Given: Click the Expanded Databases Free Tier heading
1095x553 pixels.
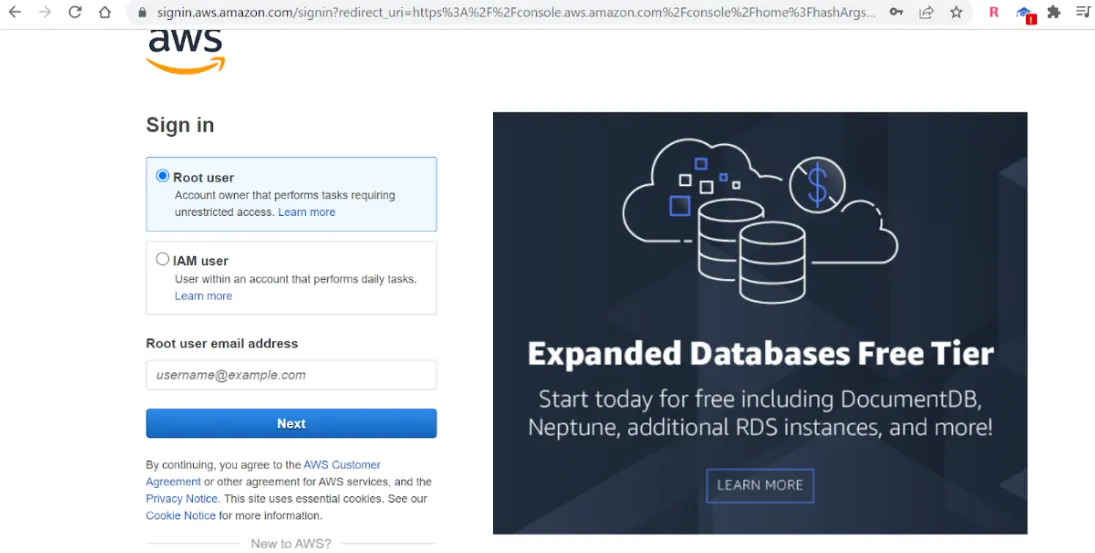Looking at the screenshot, I should [760, 354].
